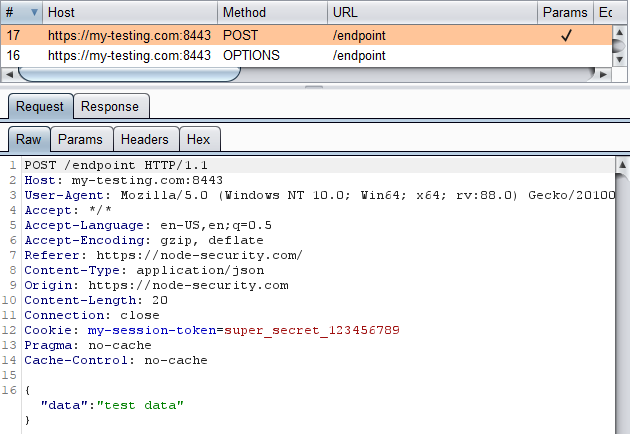This screenshot has height=434, width=630.
Task: Sort history by URL column header
Action: point(431,13)
